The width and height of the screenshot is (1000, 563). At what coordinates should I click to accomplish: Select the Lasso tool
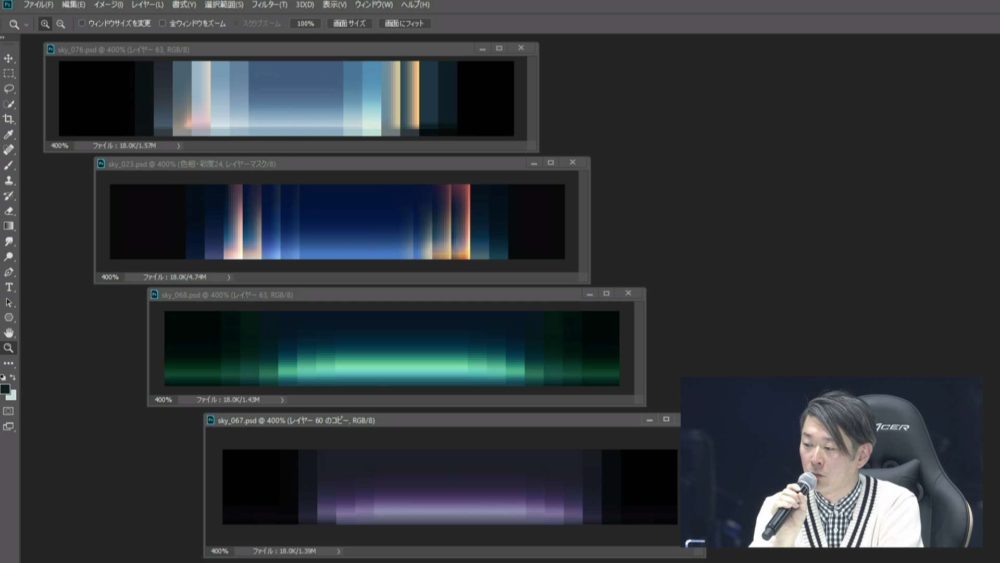tap(9, 88)
